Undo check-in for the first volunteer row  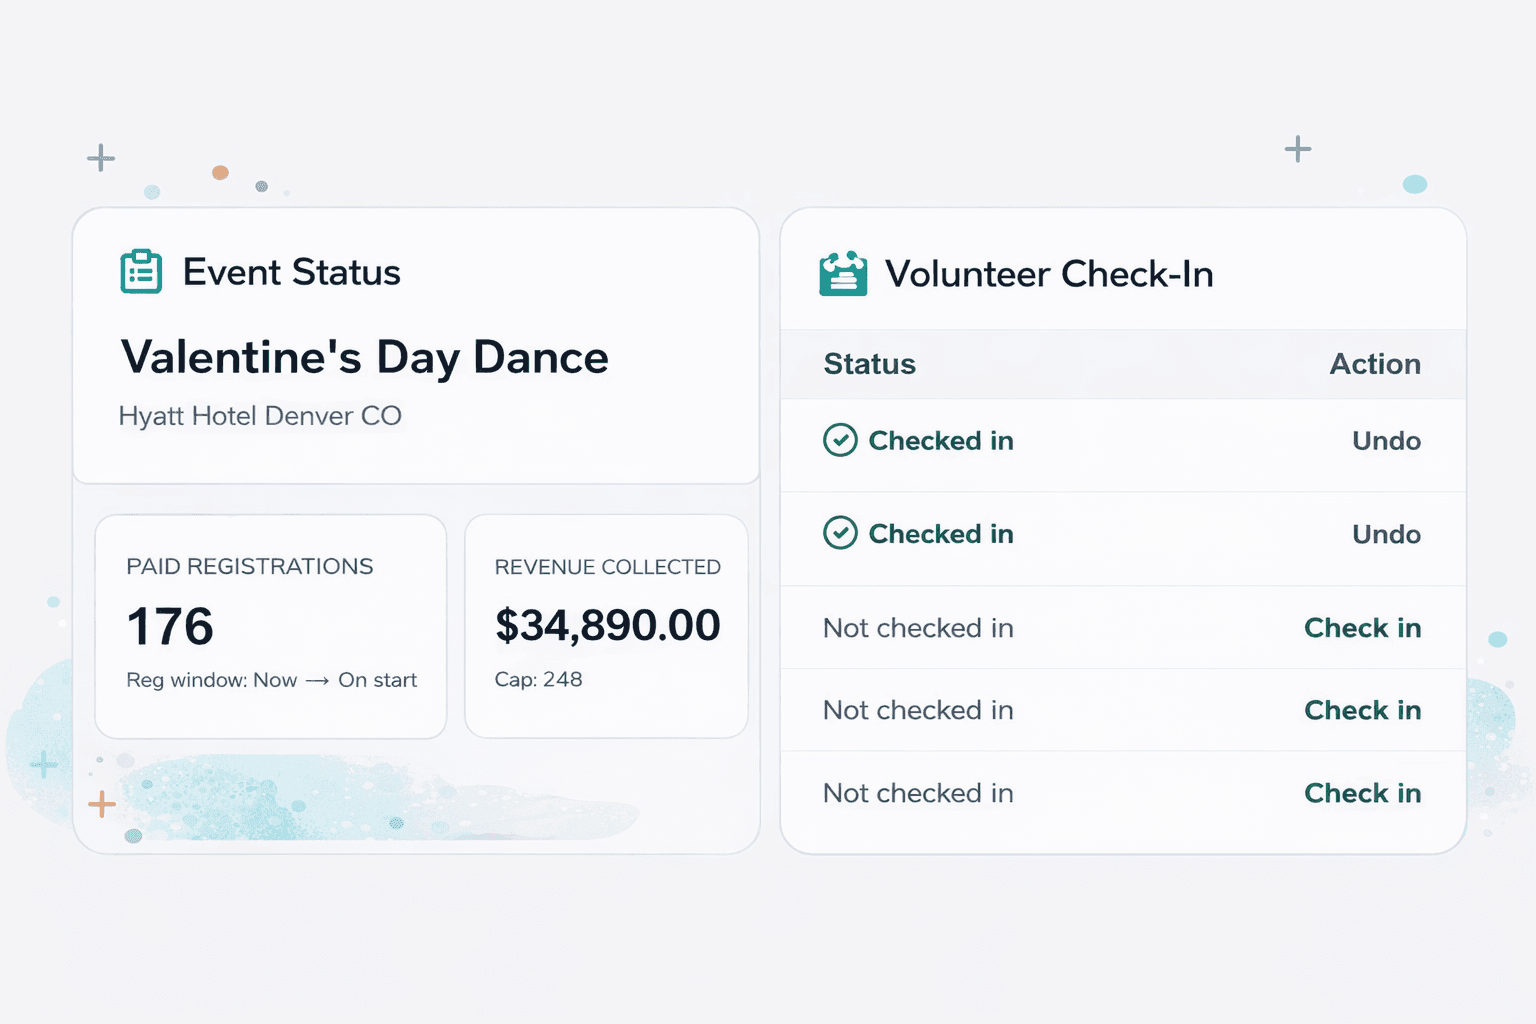1386,441
